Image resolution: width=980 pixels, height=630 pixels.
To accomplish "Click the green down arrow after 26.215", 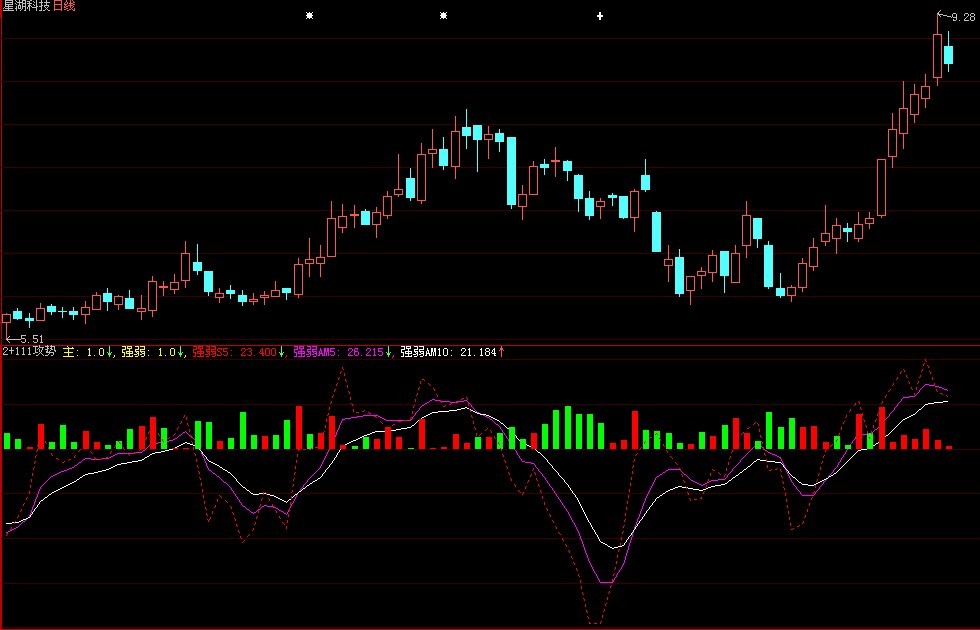I will [389, 352].
